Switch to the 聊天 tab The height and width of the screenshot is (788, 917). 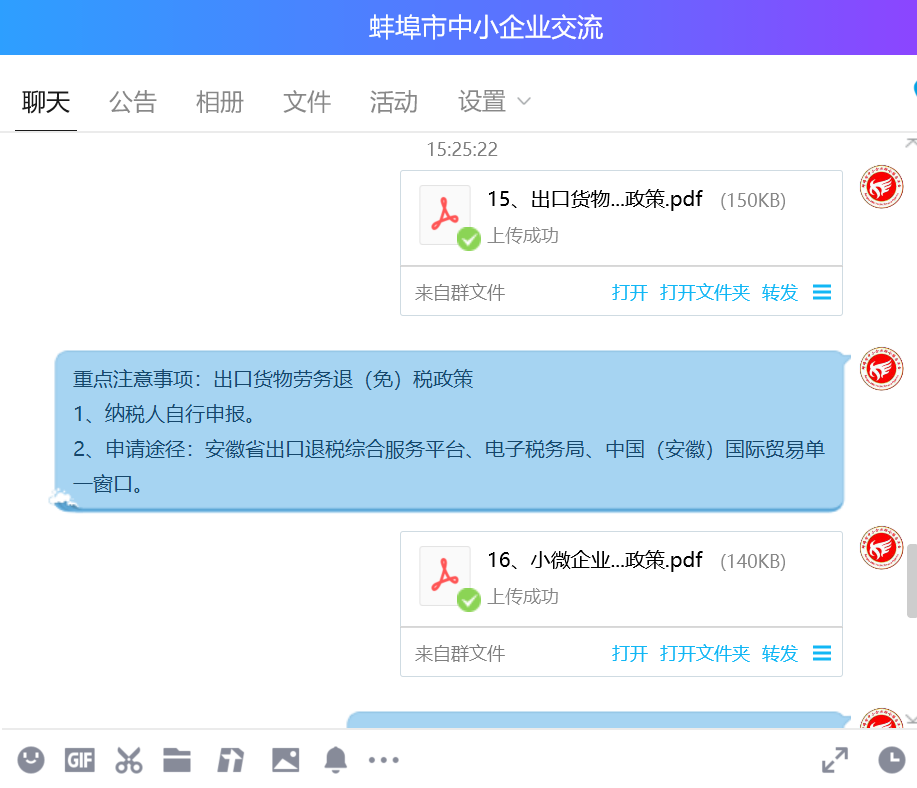pos(46,102)
